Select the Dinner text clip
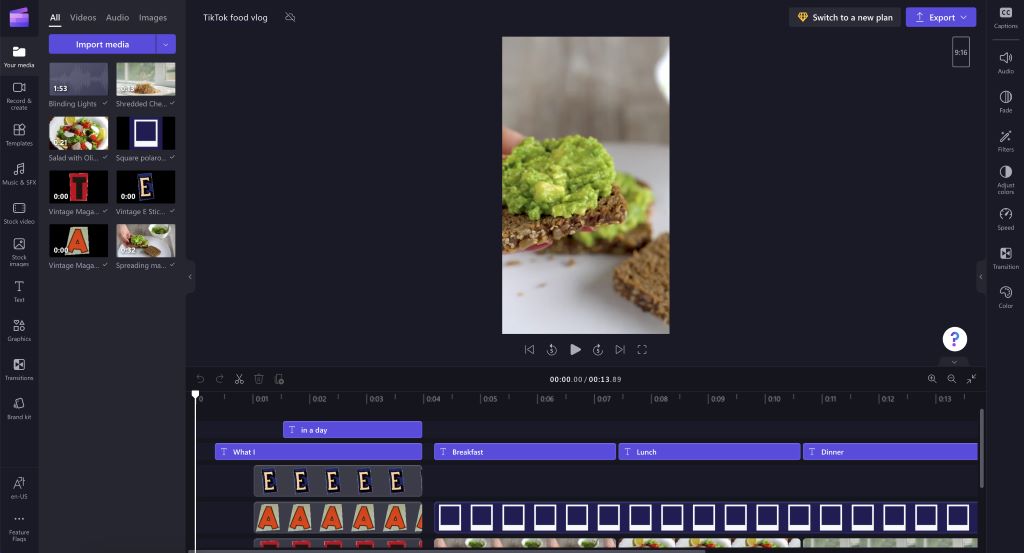1024x553 pixels. pyautogui.click(x=890, y=452)
